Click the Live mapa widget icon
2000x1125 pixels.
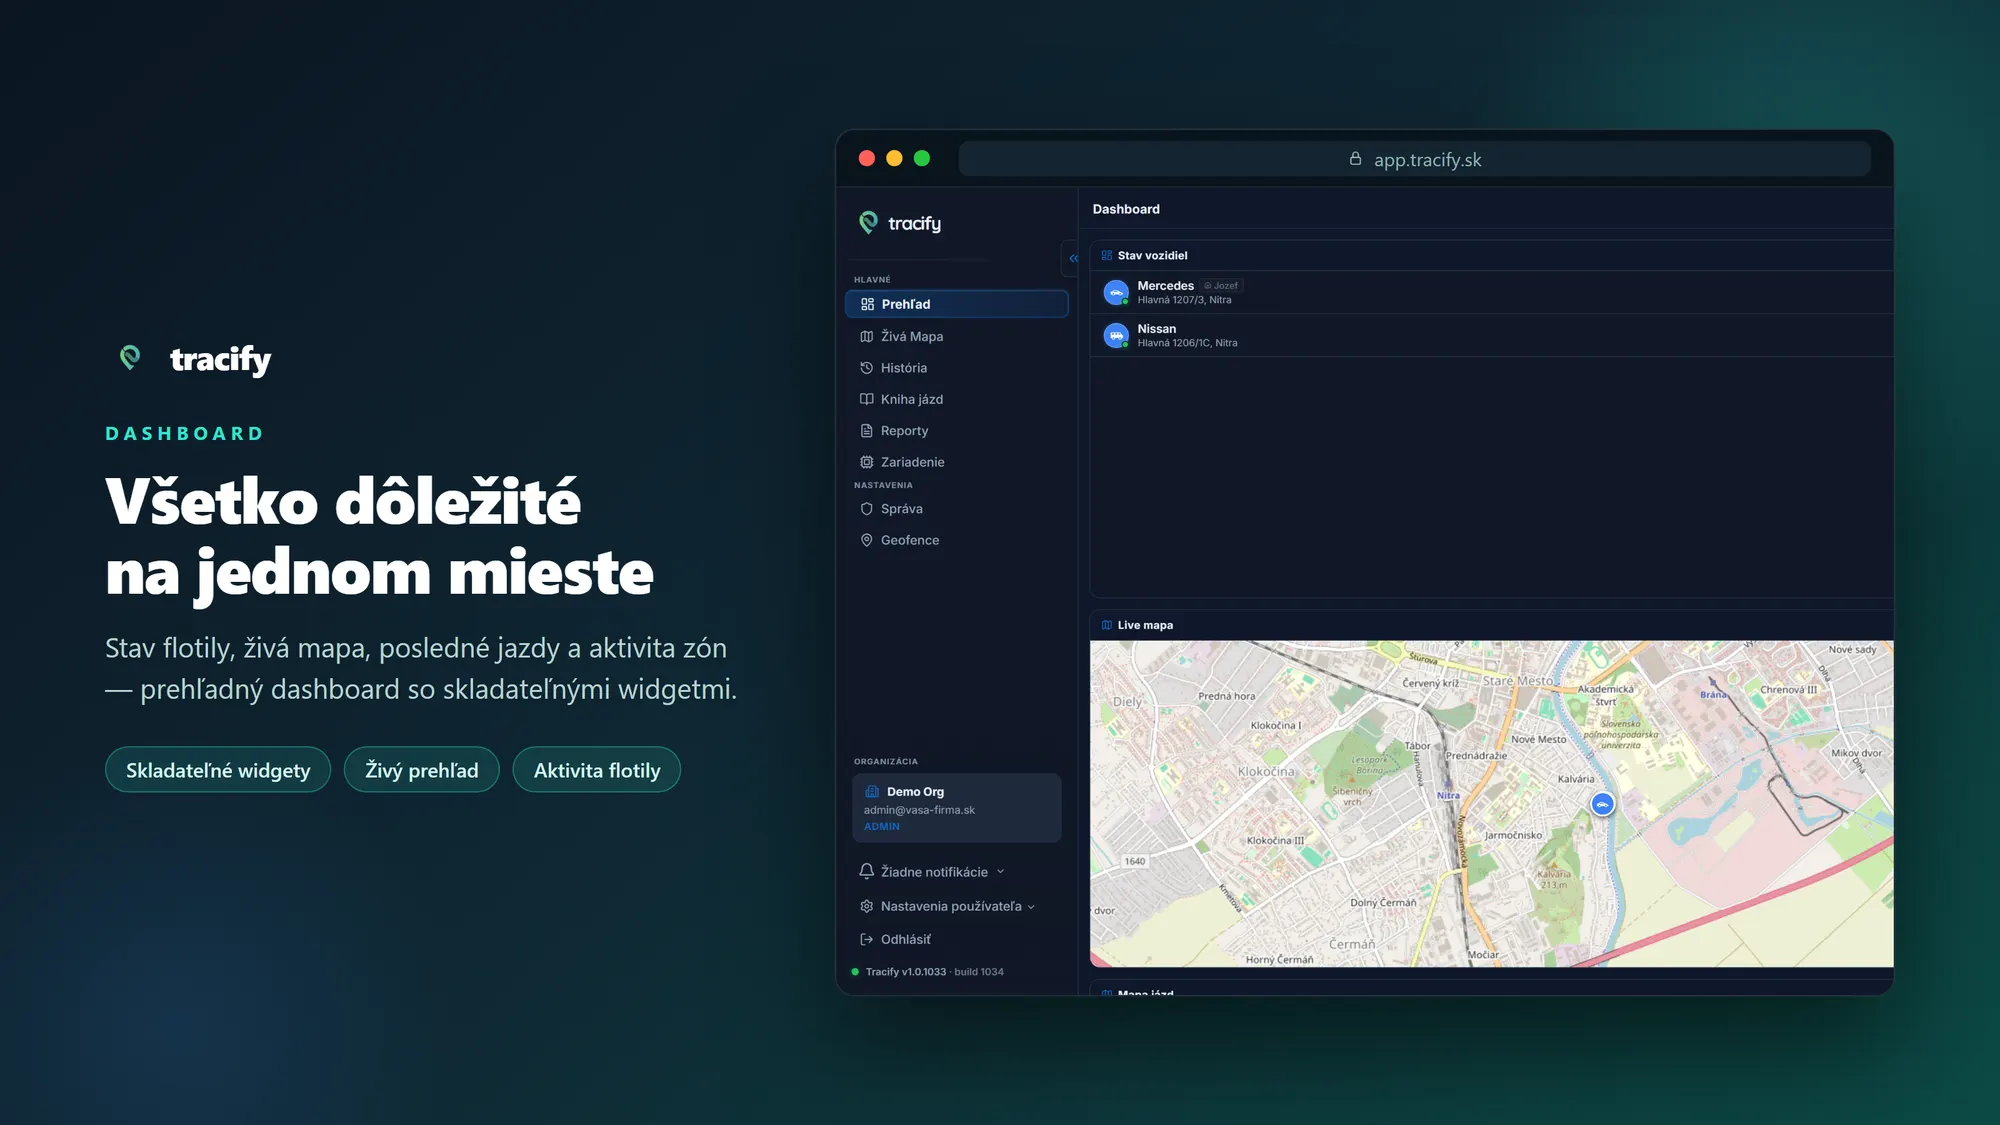click(1107, 625)
